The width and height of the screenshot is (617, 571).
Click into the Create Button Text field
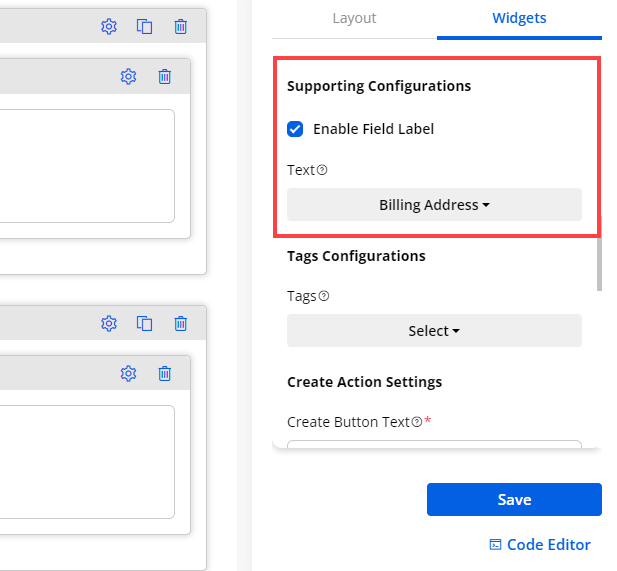pyautogui.click(x=434, y=447)
